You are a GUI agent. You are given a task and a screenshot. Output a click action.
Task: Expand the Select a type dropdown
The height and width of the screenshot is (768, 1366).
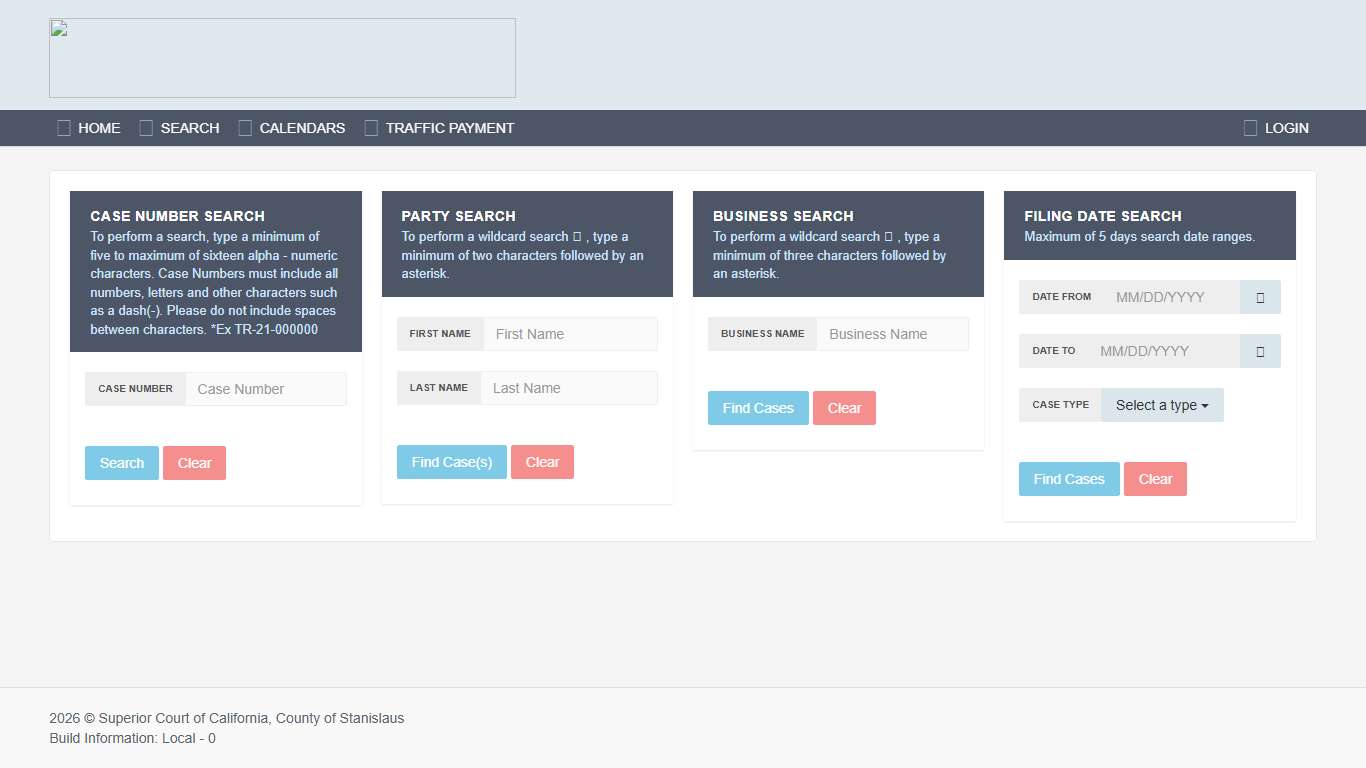(x=1162, y=405)
